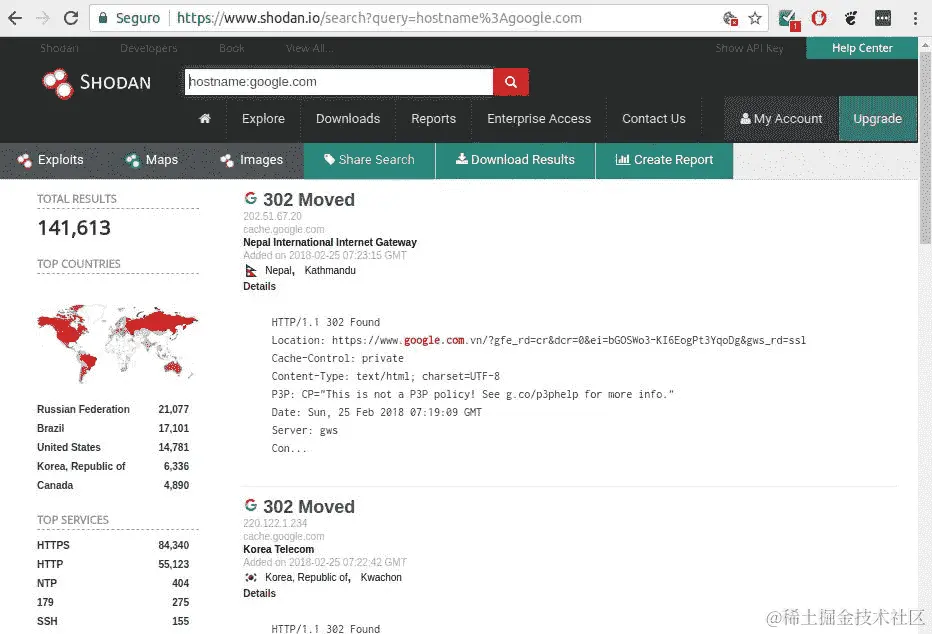Click the Share Search button
Image resolution: width=932 pixels, height=634 pixels.
369,160
